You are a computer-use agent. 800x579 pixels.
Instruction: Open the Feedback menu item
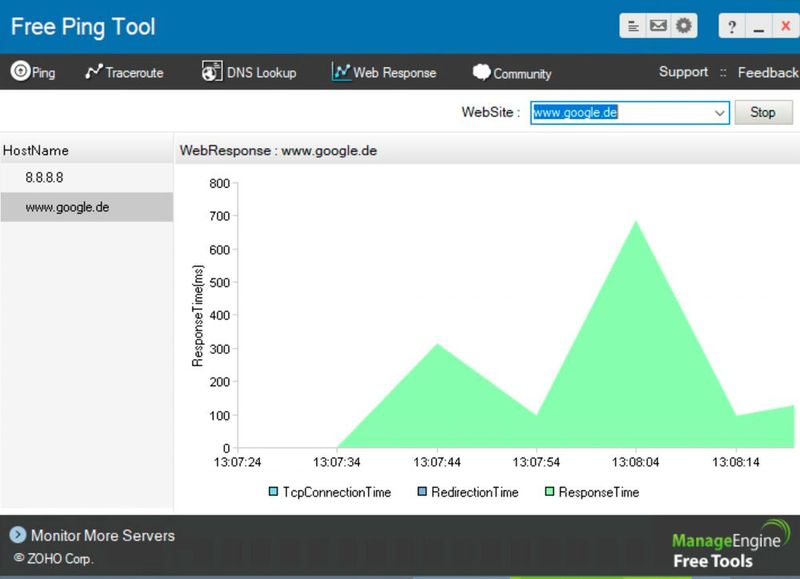pyautogui.click(x=768, y=72)
